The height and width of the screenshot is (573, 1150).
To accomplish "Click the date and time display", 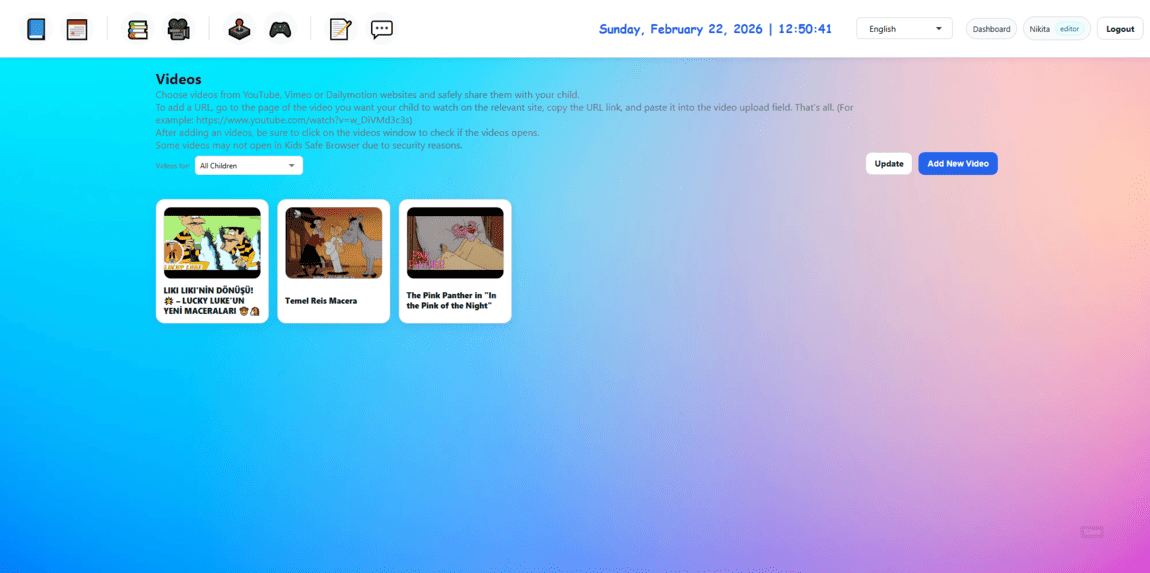I will (715, 29).
